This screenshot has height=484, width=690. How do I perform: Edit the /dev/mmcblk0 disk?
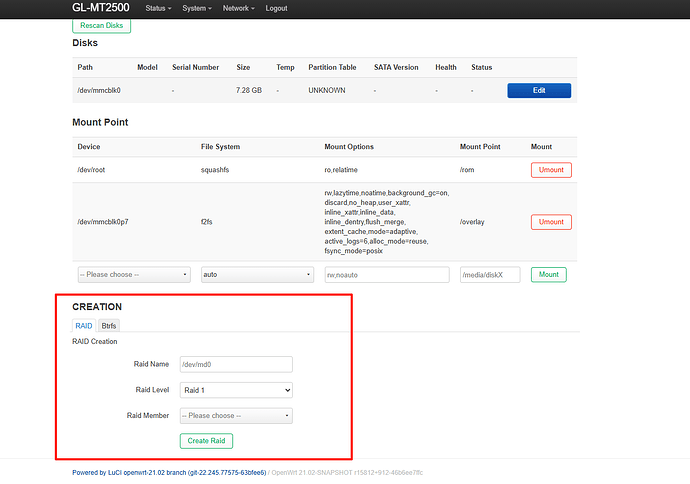[x=539, y=90]
